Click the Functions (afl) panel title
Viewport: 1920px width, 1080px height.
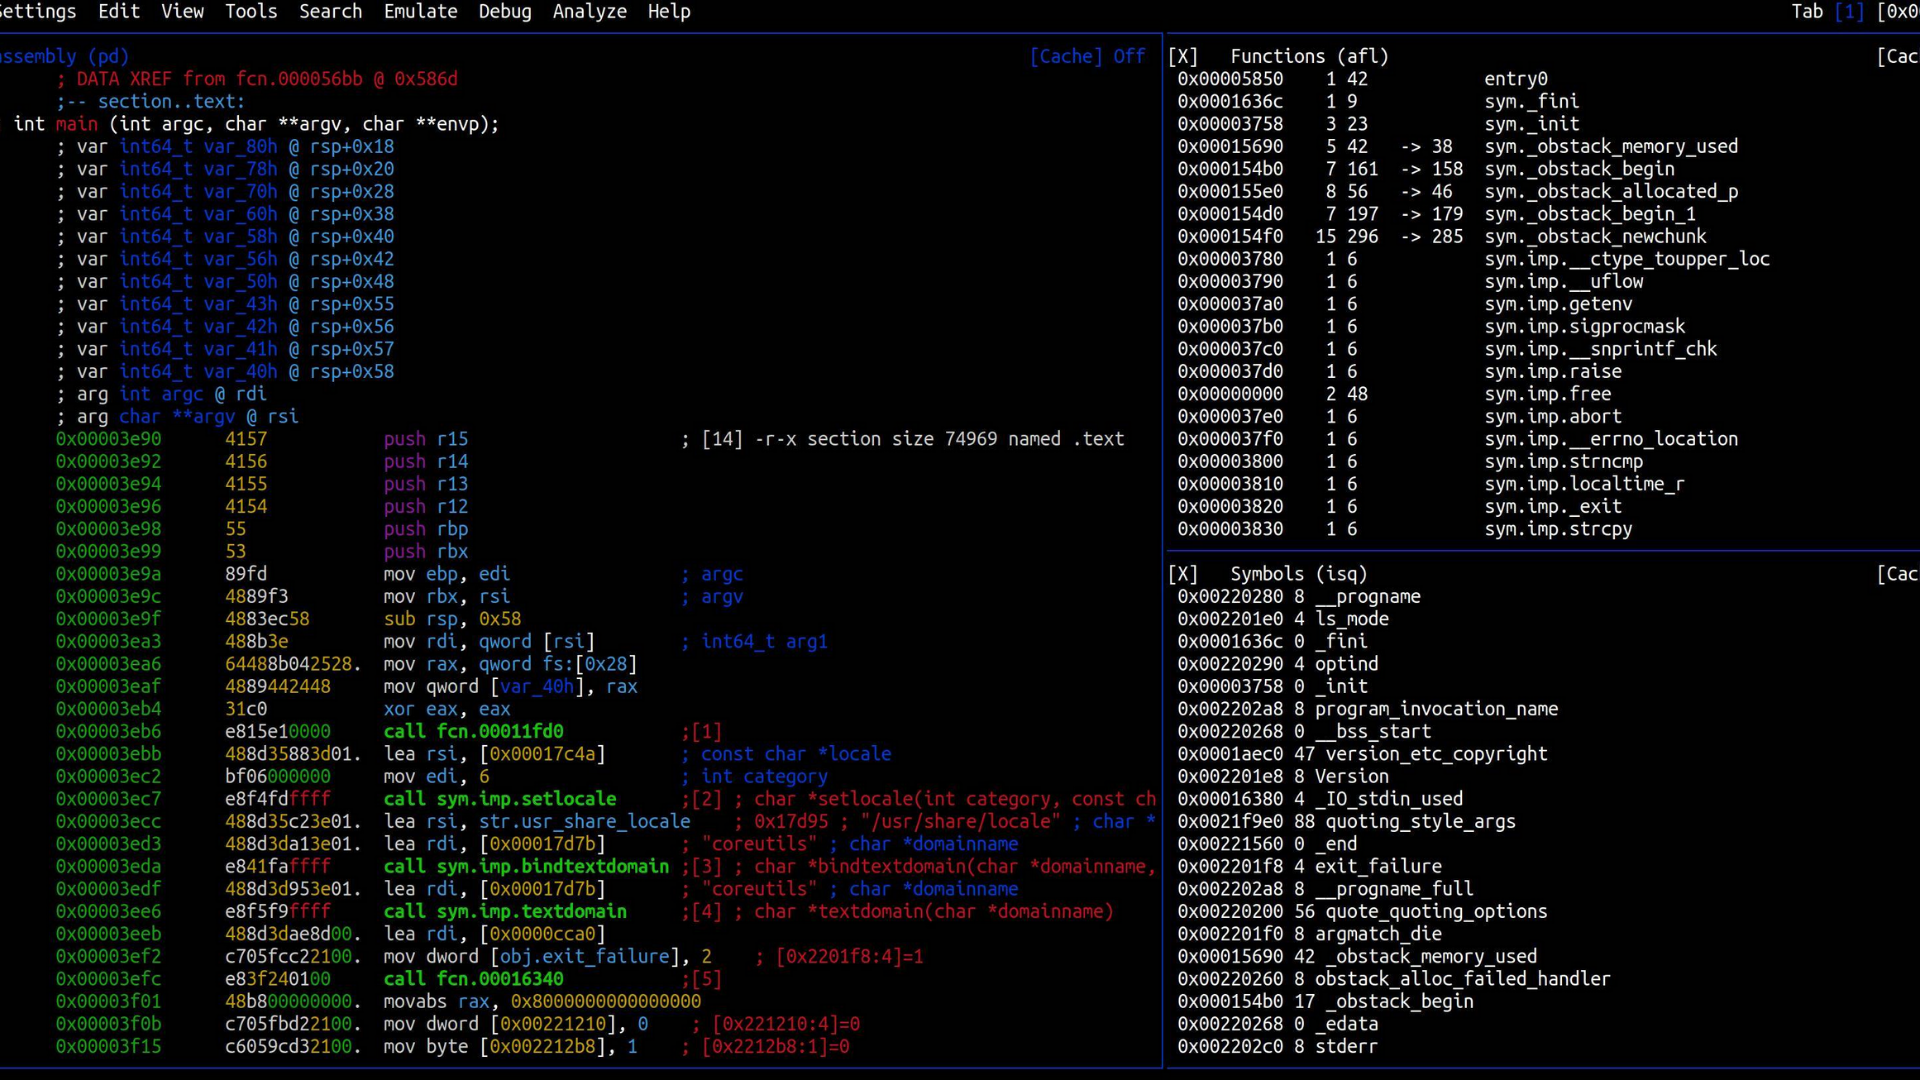click(x=1309, y=56)
